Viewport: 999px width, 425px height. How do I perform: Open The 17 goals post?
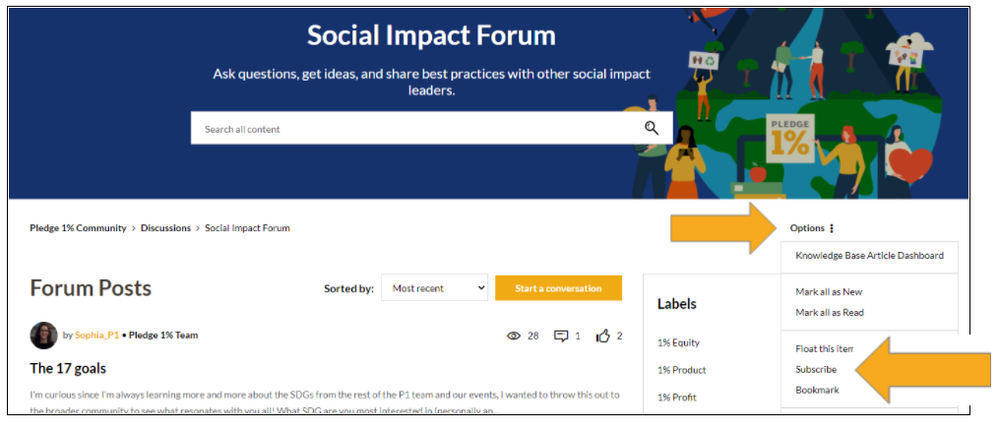pyautogui.click(x=68, y=368)
